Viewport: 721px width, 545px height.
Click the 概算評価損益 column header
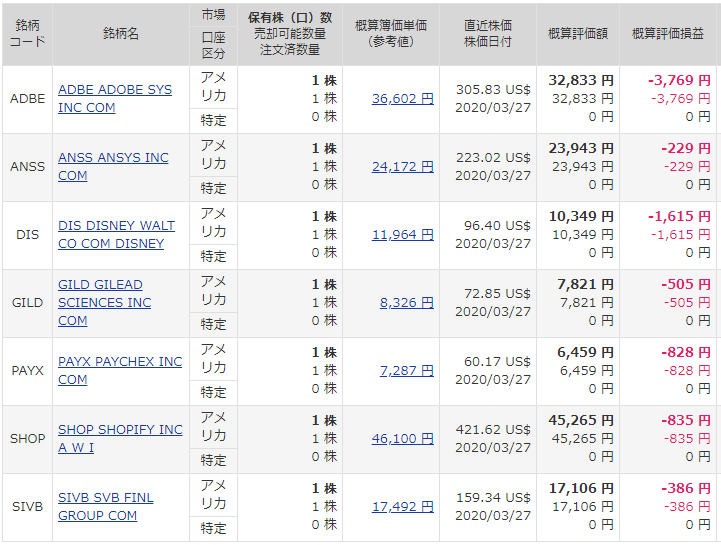click(x=668, y=33)
